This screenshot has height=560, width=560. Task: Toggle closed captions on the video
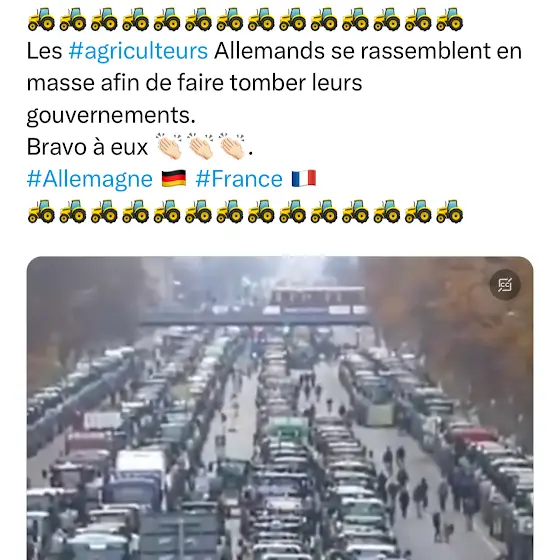click(x=505, y=285)
